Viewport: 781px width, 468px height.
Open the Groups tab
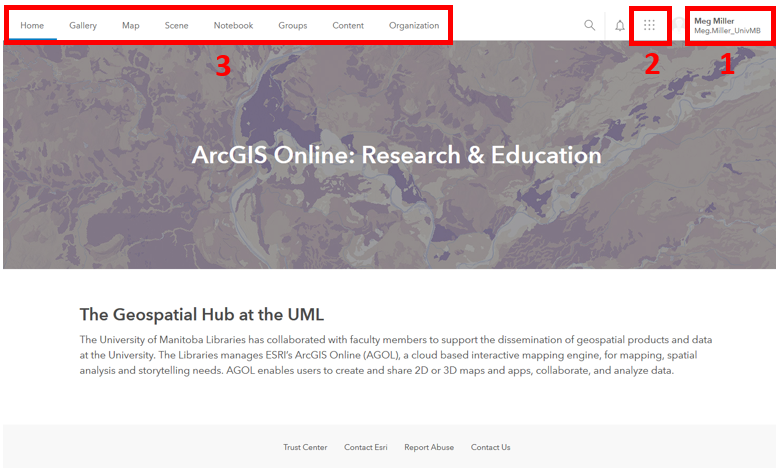(292, 25)
